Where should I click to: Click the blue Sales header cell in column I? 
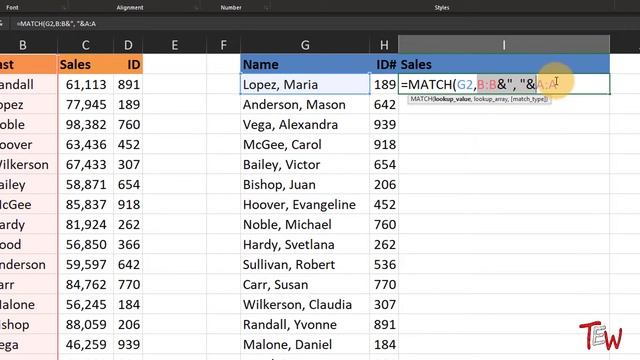point(504,64)
